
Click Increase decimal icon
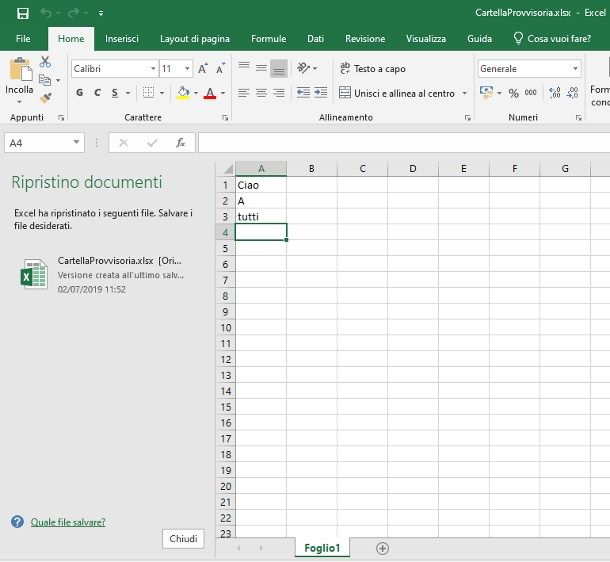coord(555,93)
